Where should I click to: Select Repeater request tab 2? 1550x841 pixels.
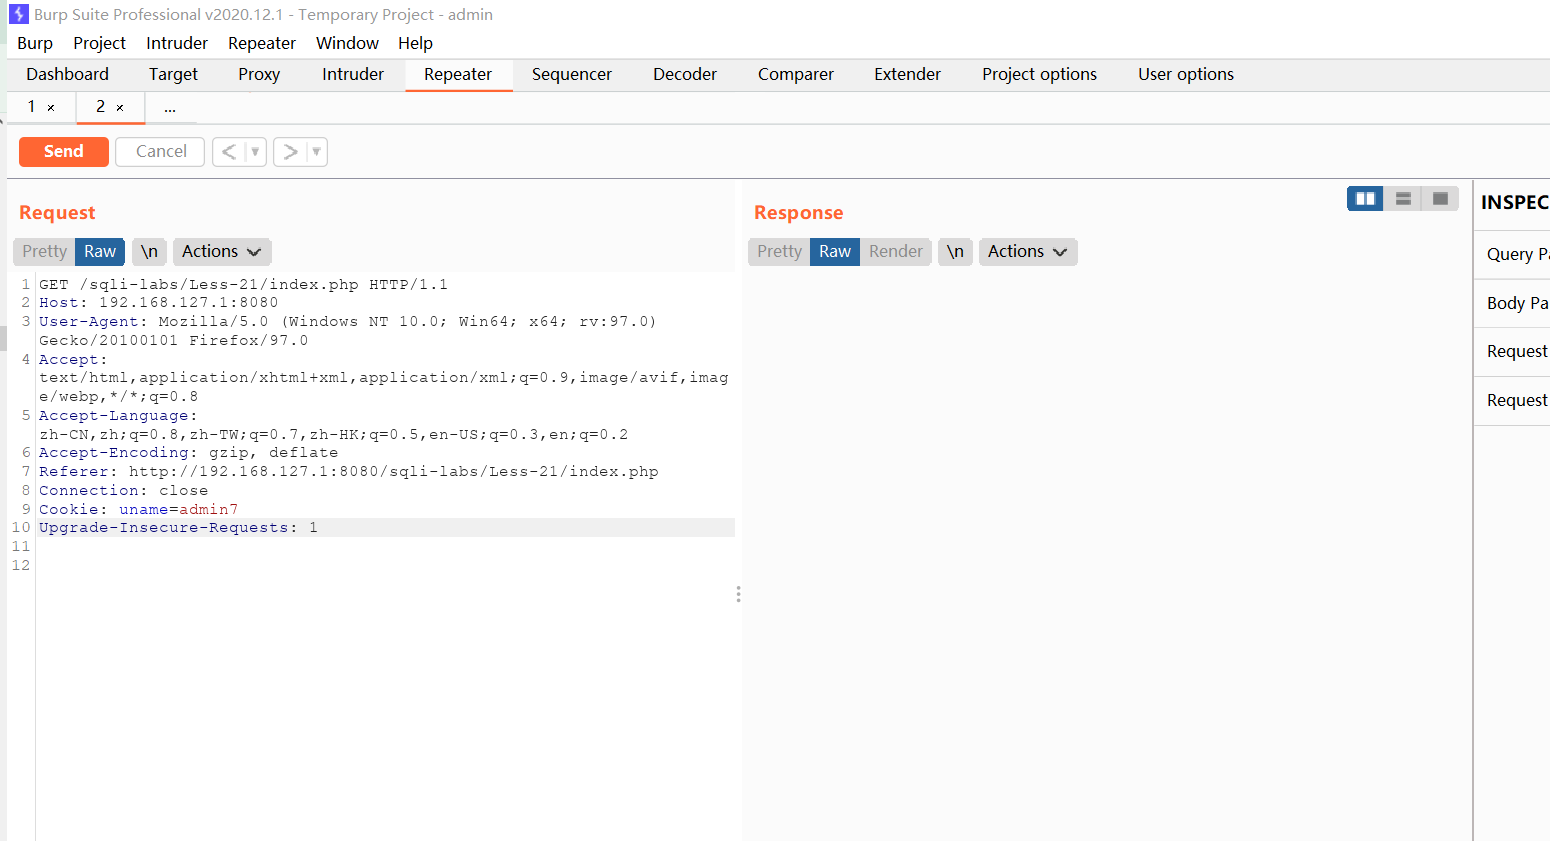[100, 107]
